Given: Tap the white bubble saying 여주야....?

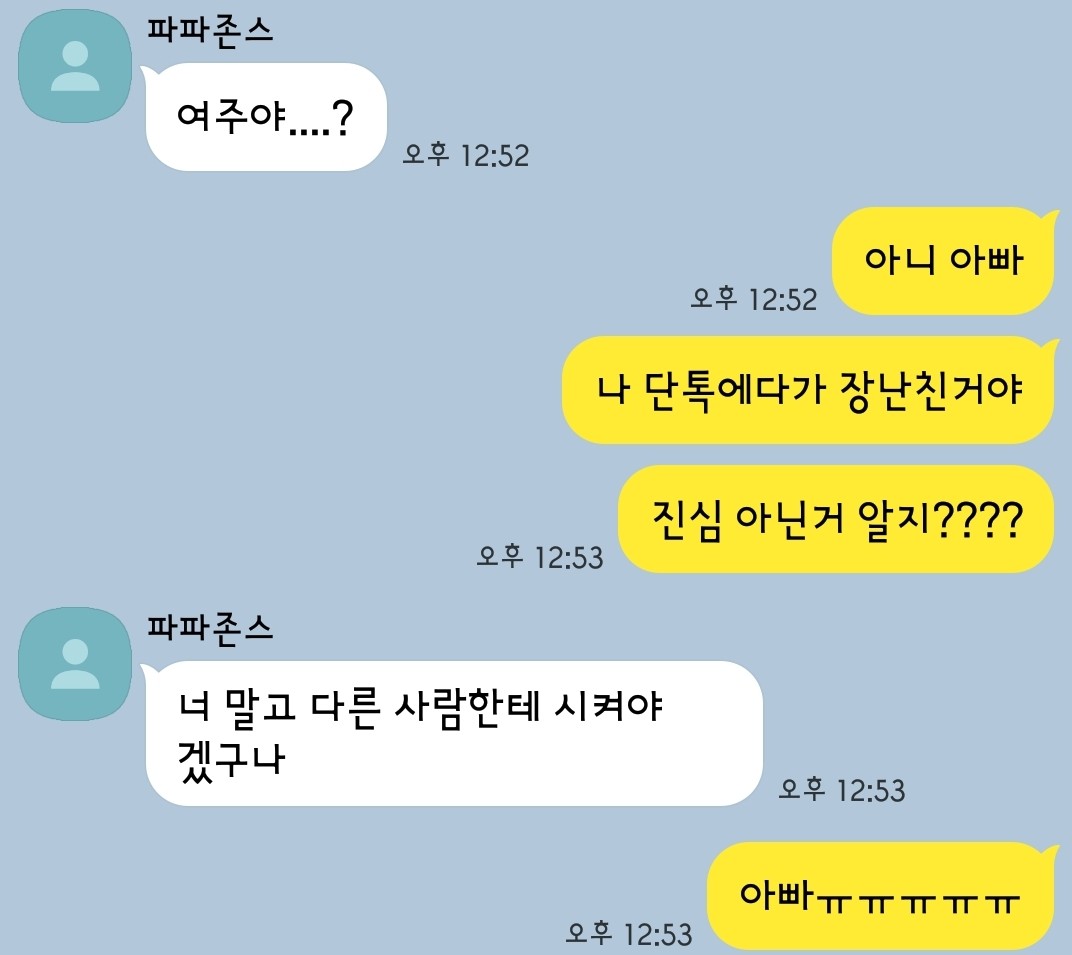Looking at the screenshot, I should [x=266, y=117].
